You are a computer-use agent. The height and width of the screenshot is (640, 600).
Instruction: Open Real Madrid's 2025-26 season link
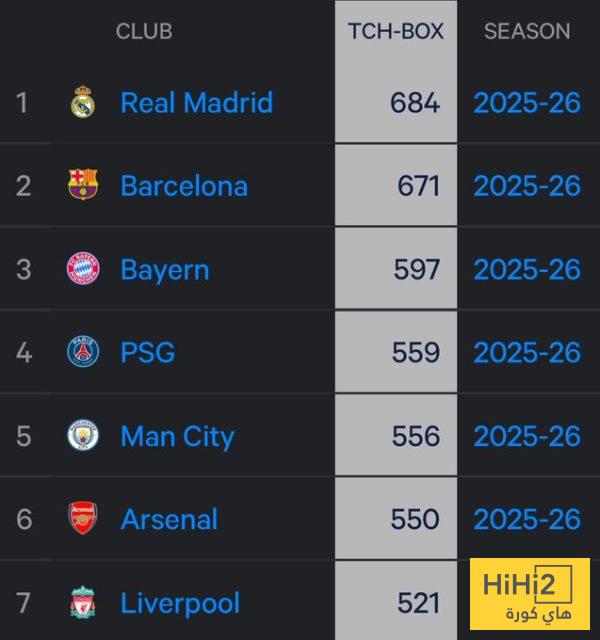(527, 102)
